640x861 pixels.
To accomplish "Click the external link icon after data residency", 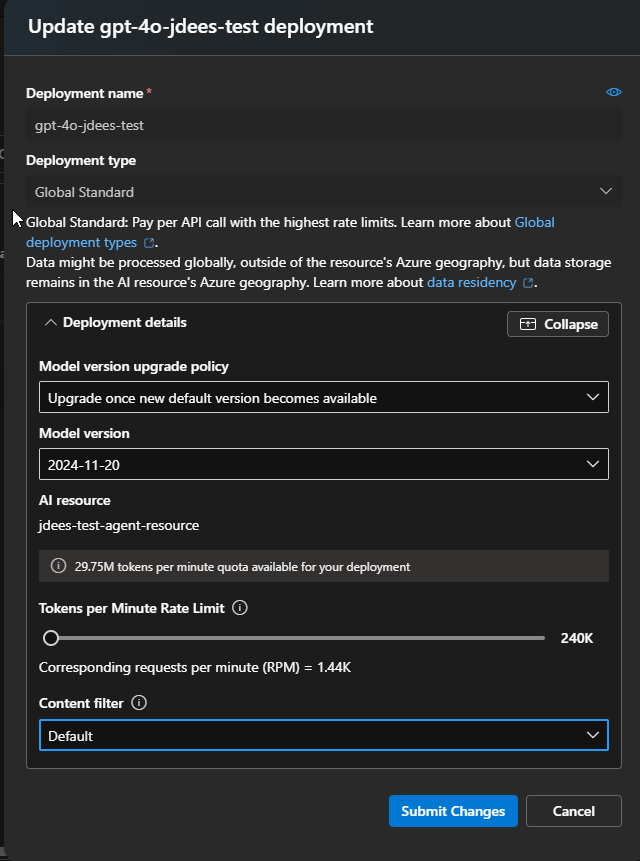I will coord(528,283).
